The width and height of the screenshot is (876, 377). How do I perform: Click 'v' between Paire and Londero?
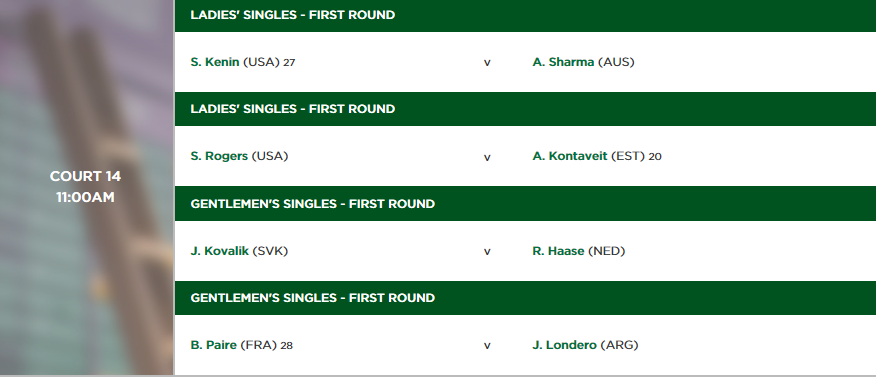point(487,346)
